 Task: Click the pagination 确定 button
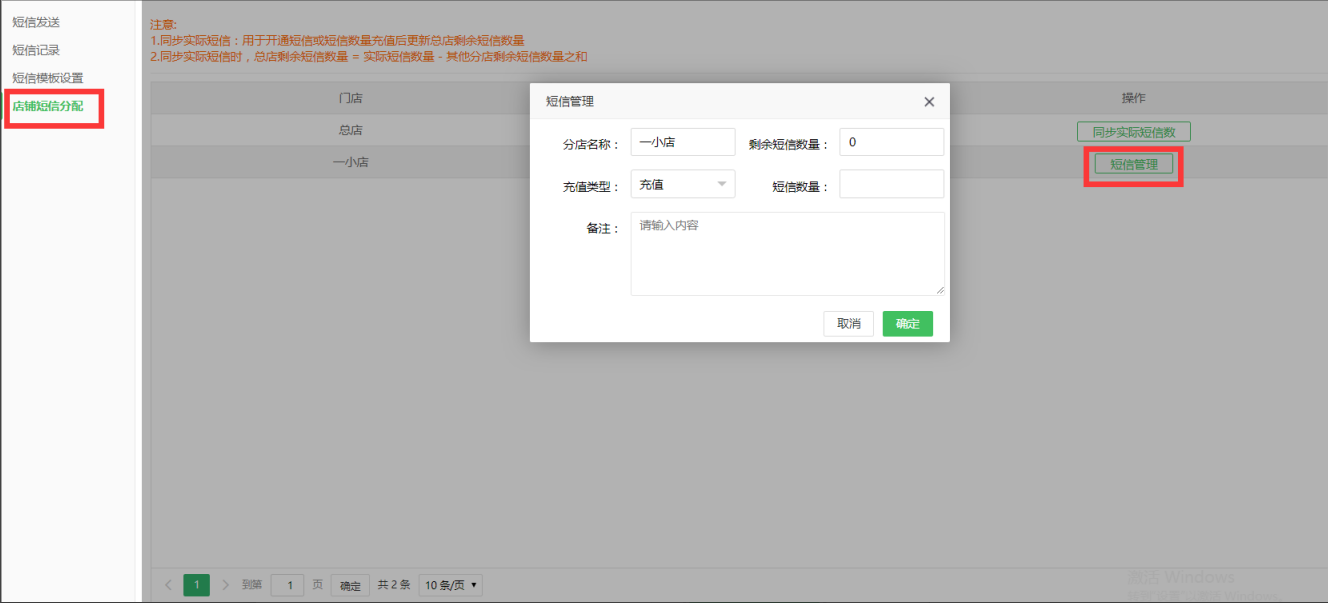click(349, 584)
